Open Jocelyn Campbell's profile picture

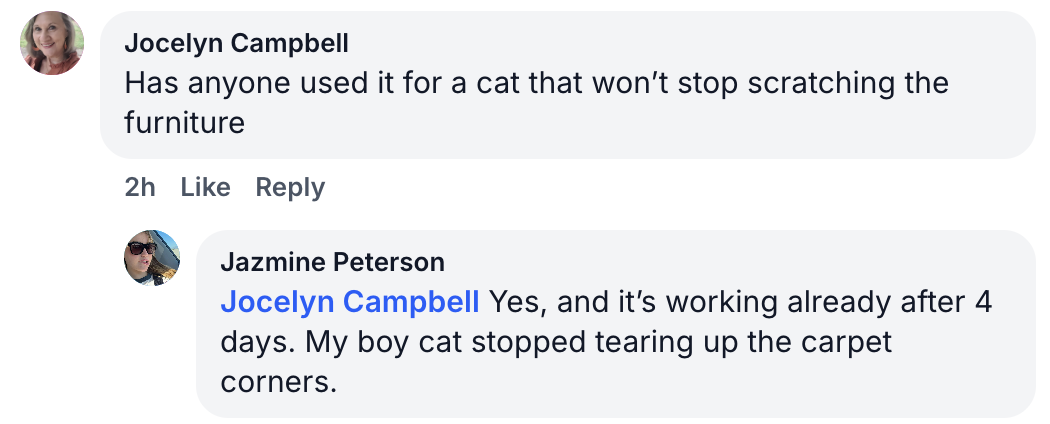(x=52, y=43)
